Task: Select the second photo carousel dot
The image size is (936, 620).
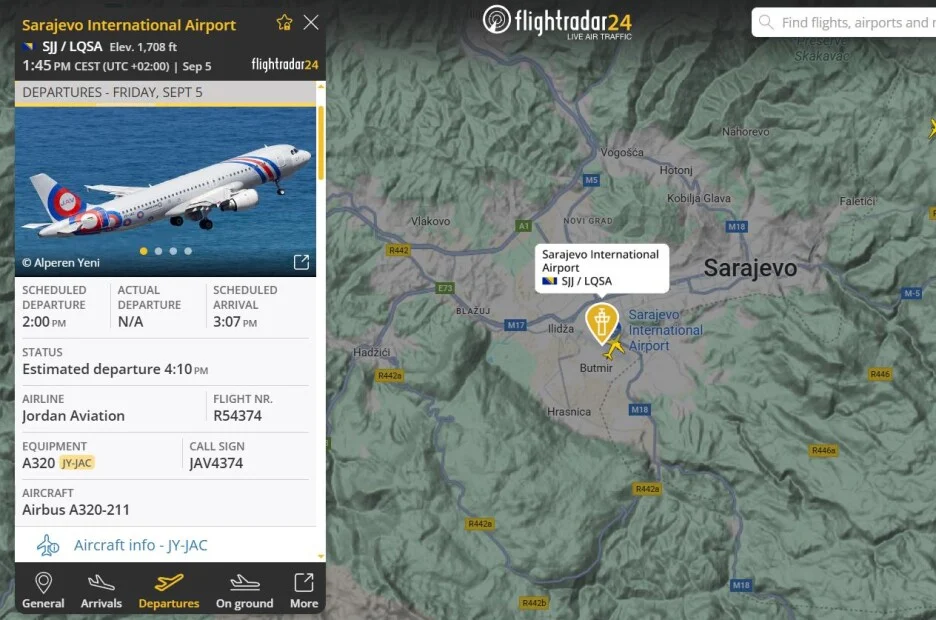Action: pos(158,251)
